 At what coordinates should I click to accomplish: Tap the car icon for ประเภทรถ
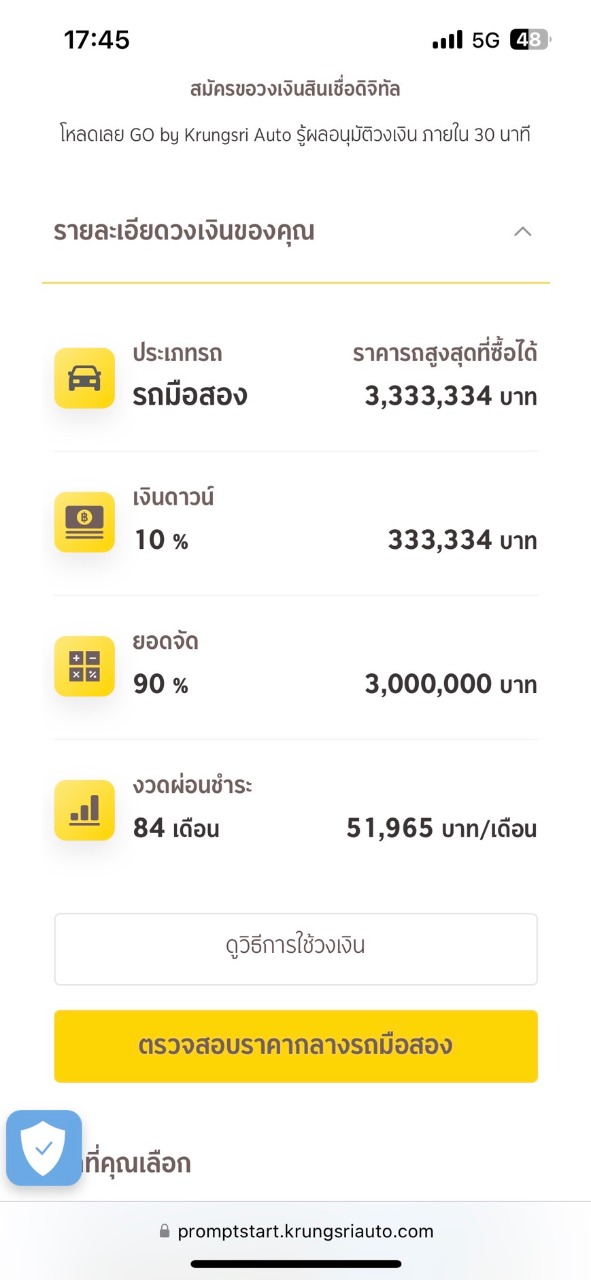coord(84,378)
